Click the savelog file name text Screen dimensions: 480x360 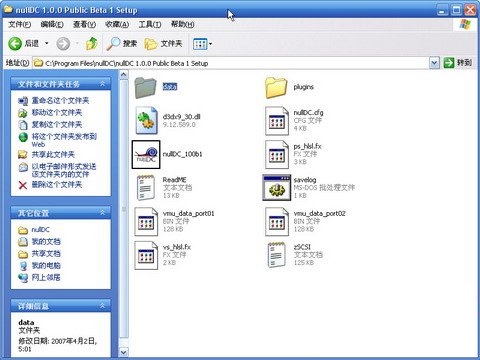pyautogui.click(x=305, y=180)
